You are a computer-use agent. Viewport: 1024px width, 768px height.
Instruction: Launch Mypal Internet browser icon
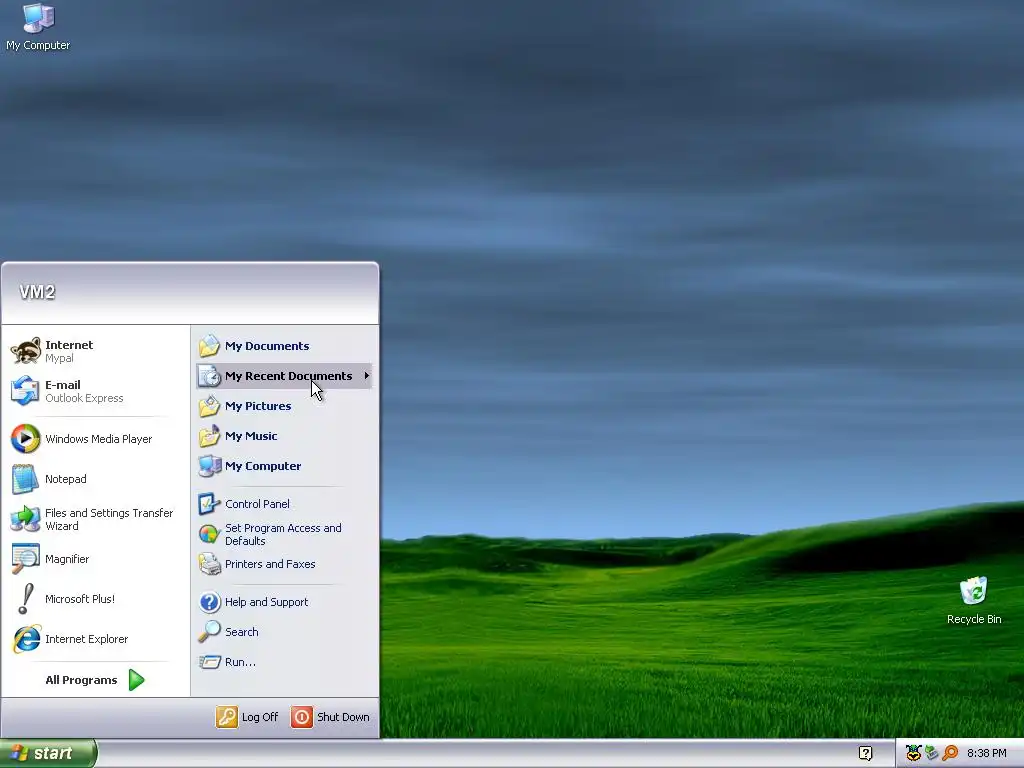pyautogui.click(x=25, y=351)
